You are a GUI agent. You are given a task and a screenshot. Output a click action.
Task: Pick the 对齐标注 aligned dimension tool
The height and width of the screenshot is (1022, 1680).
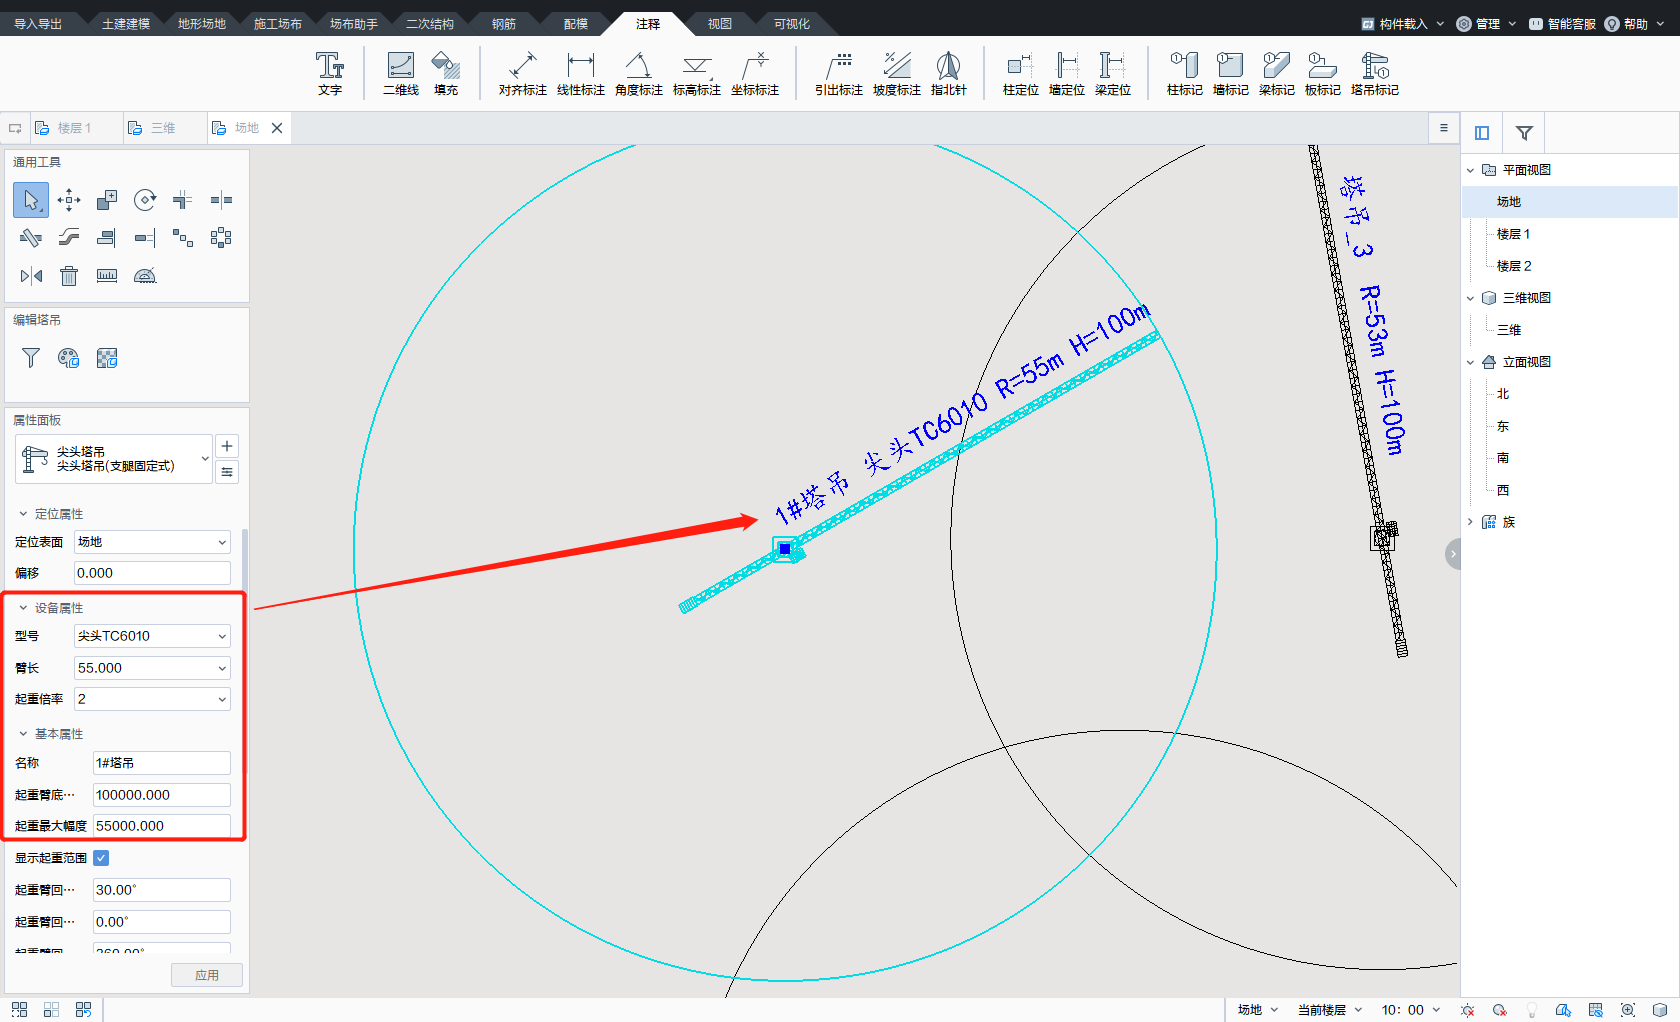coord(523,74)
